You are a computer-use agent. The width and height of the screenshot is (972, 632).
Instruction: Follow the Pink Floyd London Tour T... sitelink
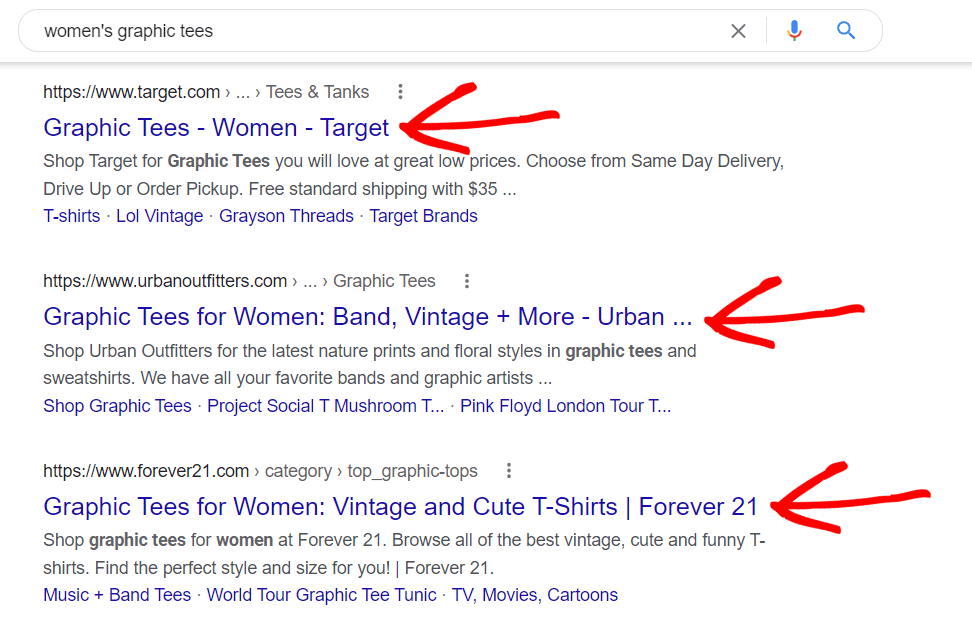565,406
